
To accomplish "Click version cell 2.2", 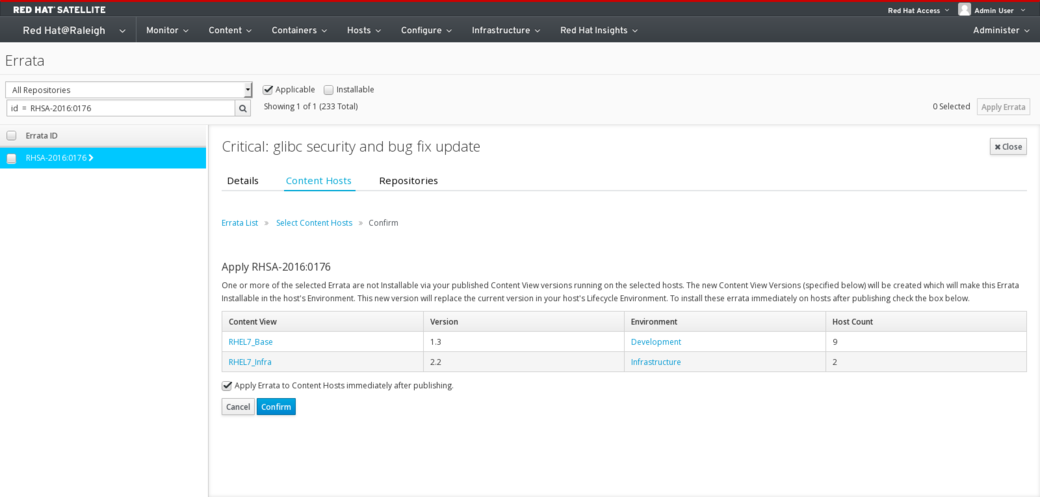I will tap(523, 362).
